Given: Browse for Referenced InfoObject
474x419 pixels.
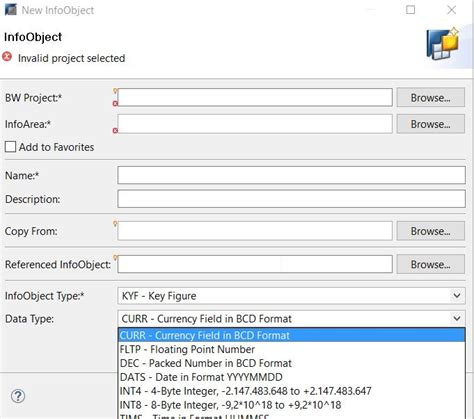Looking at the screenshot, I should pos(431,264).
